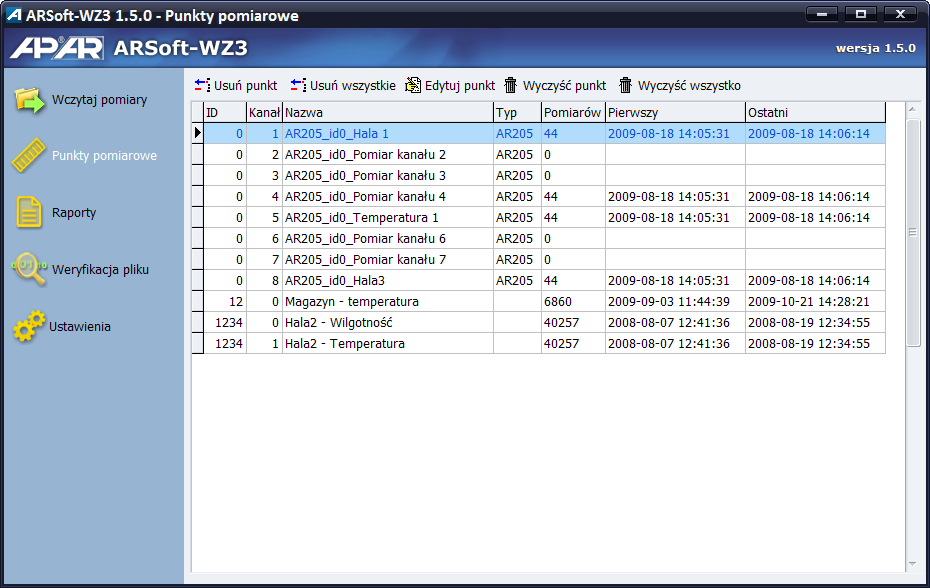The height and width of the screenshot is (588, 930).
Task: Maximize the ARSoft-WZ3 window
Action: click(x=861, y=14)
